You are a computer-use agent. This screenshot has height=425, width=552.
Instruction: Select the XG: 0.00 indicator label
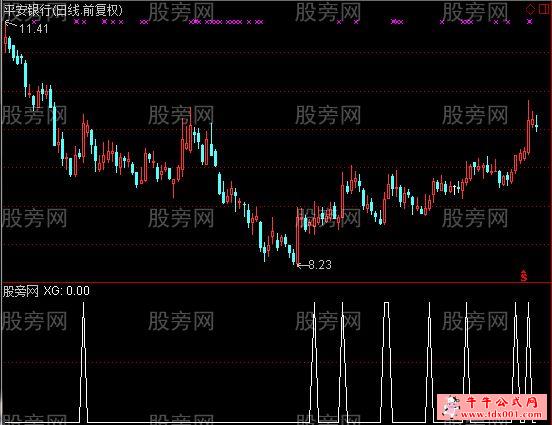67,291
